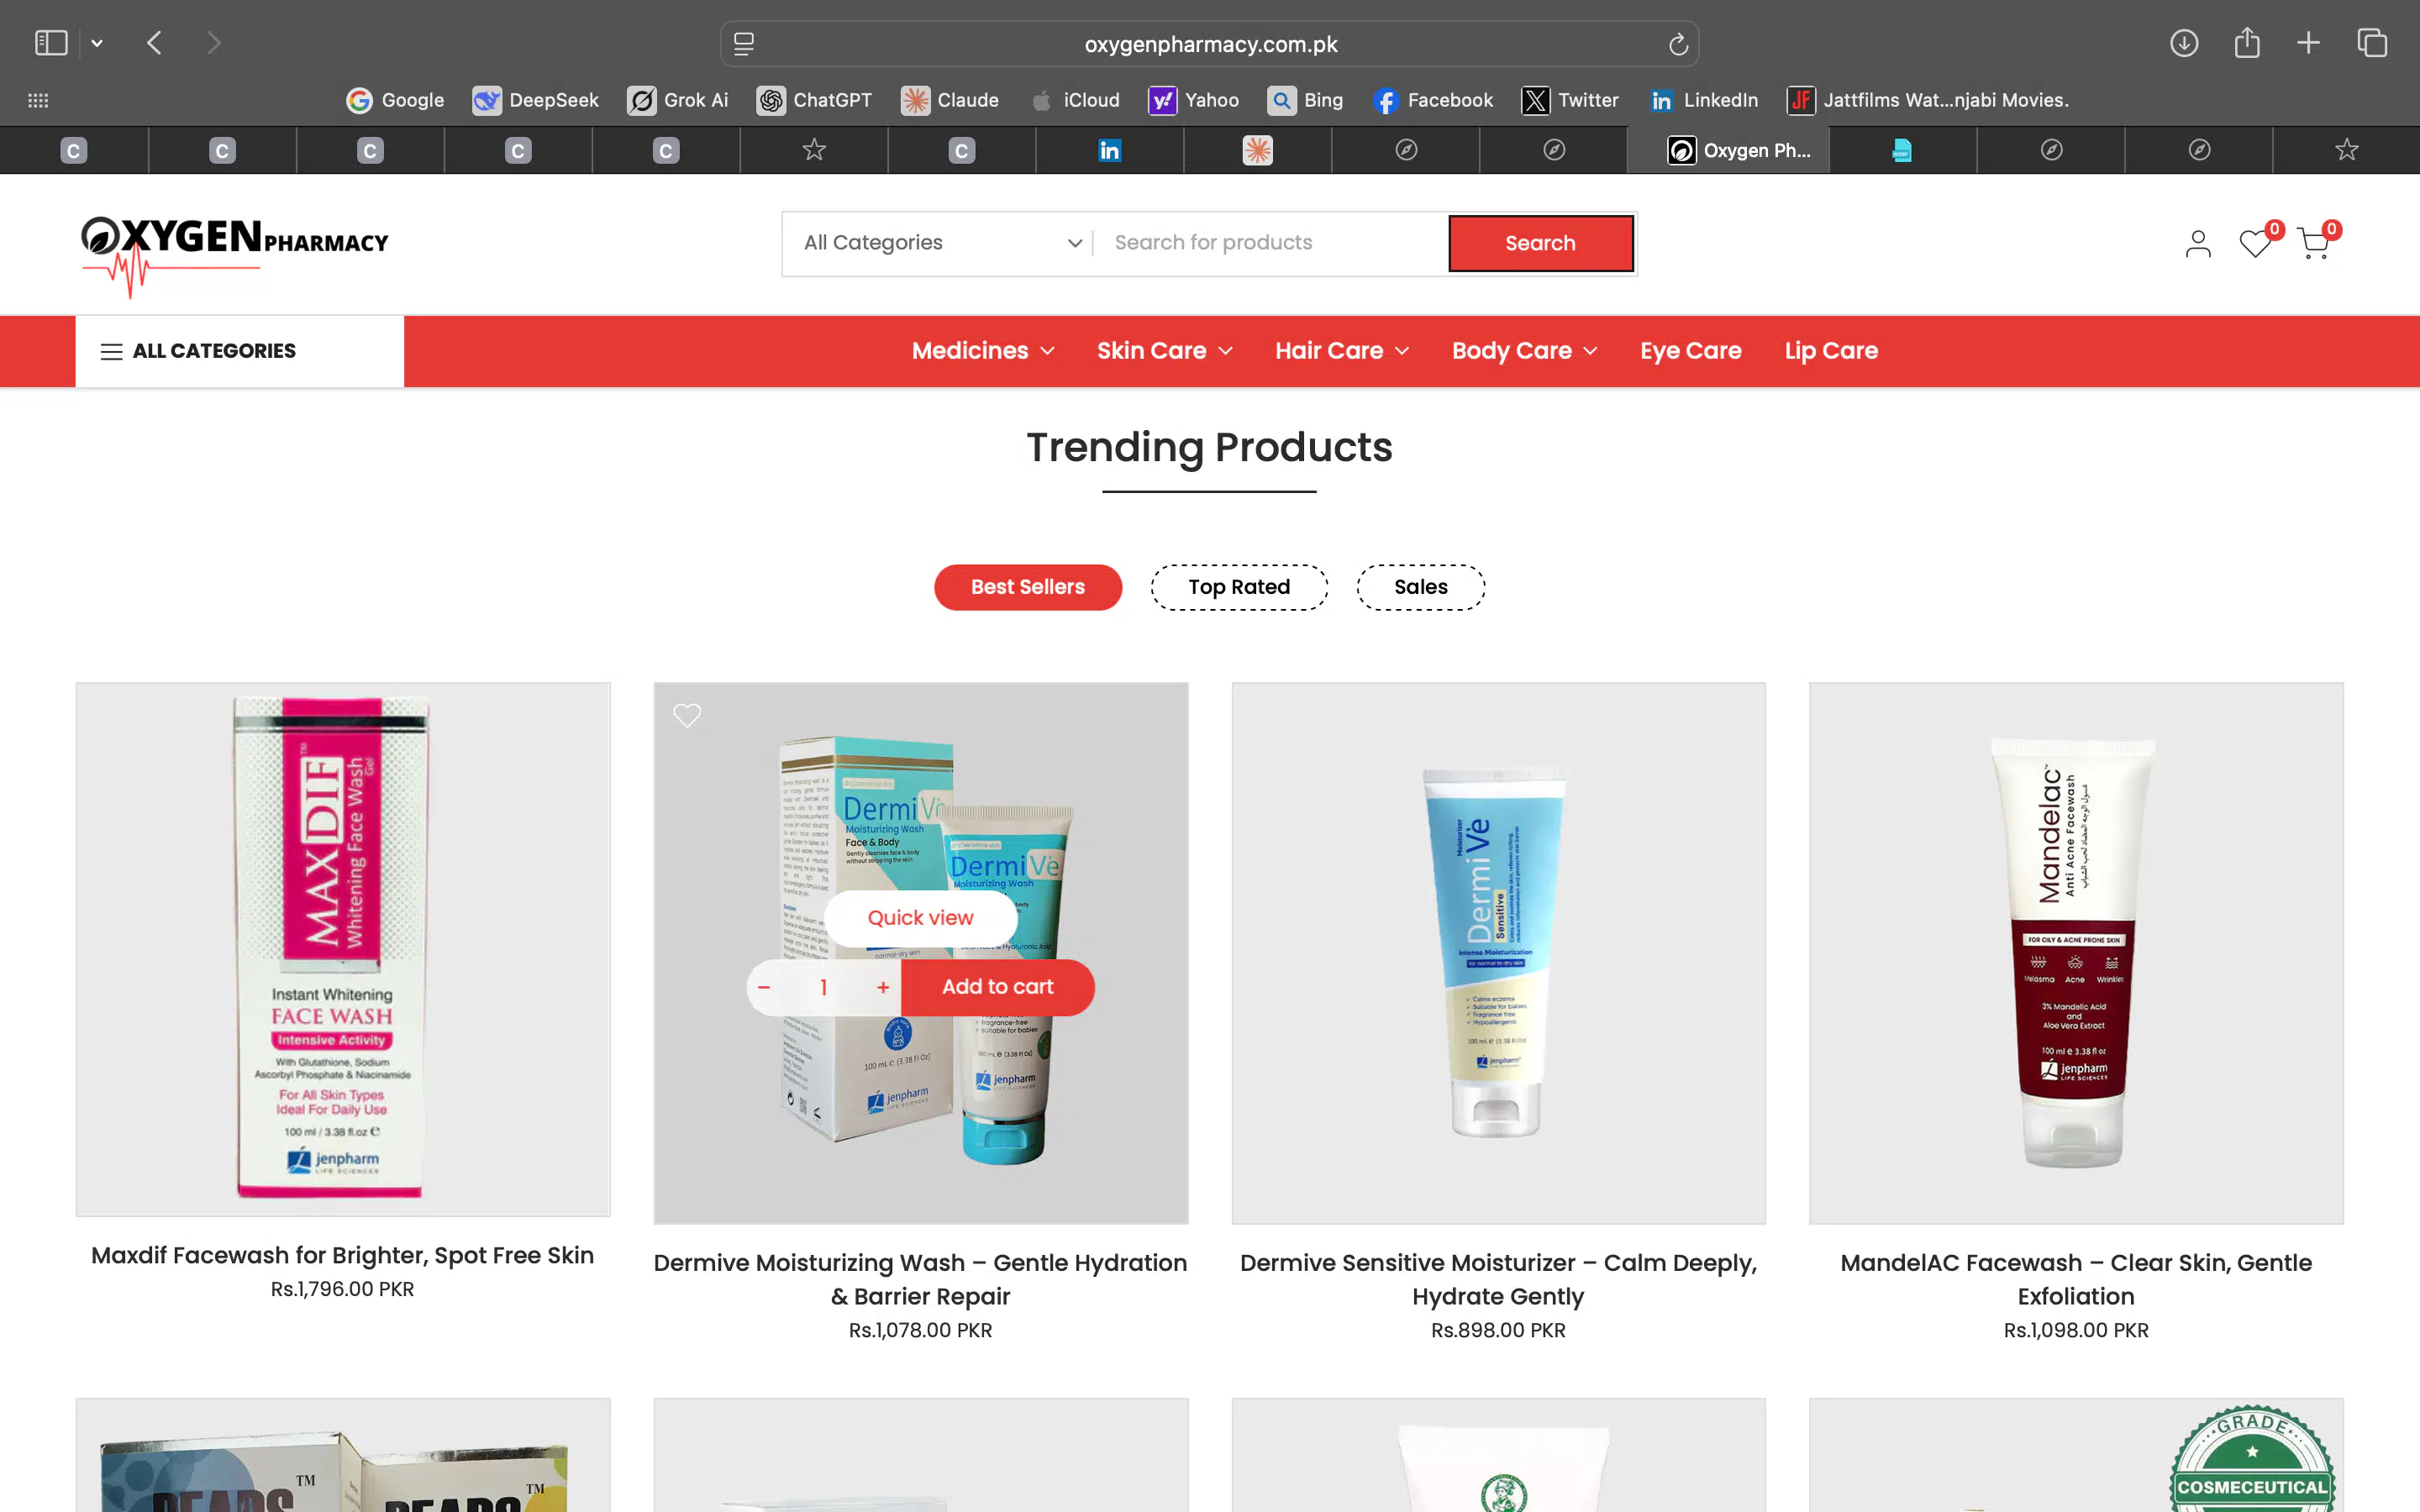
Task: Open the wishlist heart icon in header
Action: point(2254,243)
